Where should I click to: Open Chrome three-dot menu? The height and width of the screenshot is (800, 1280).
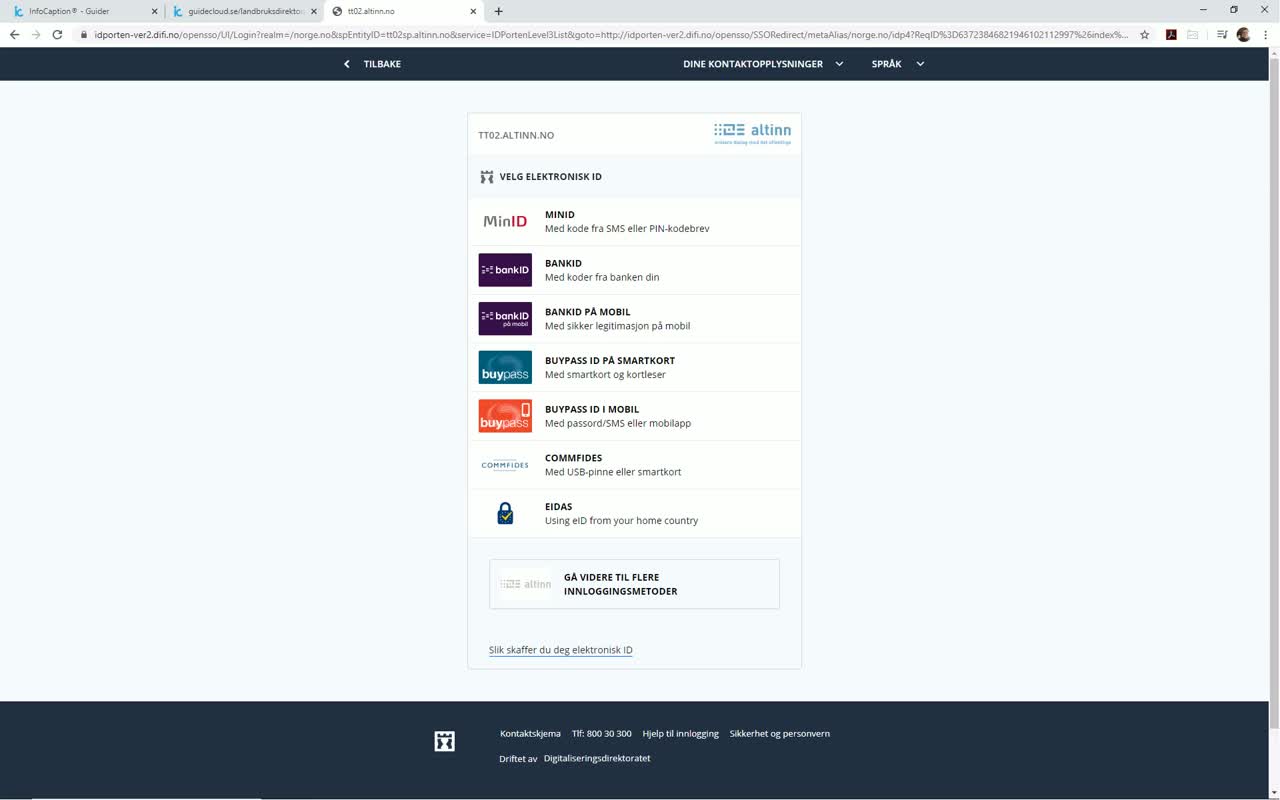pos(1265,34)
